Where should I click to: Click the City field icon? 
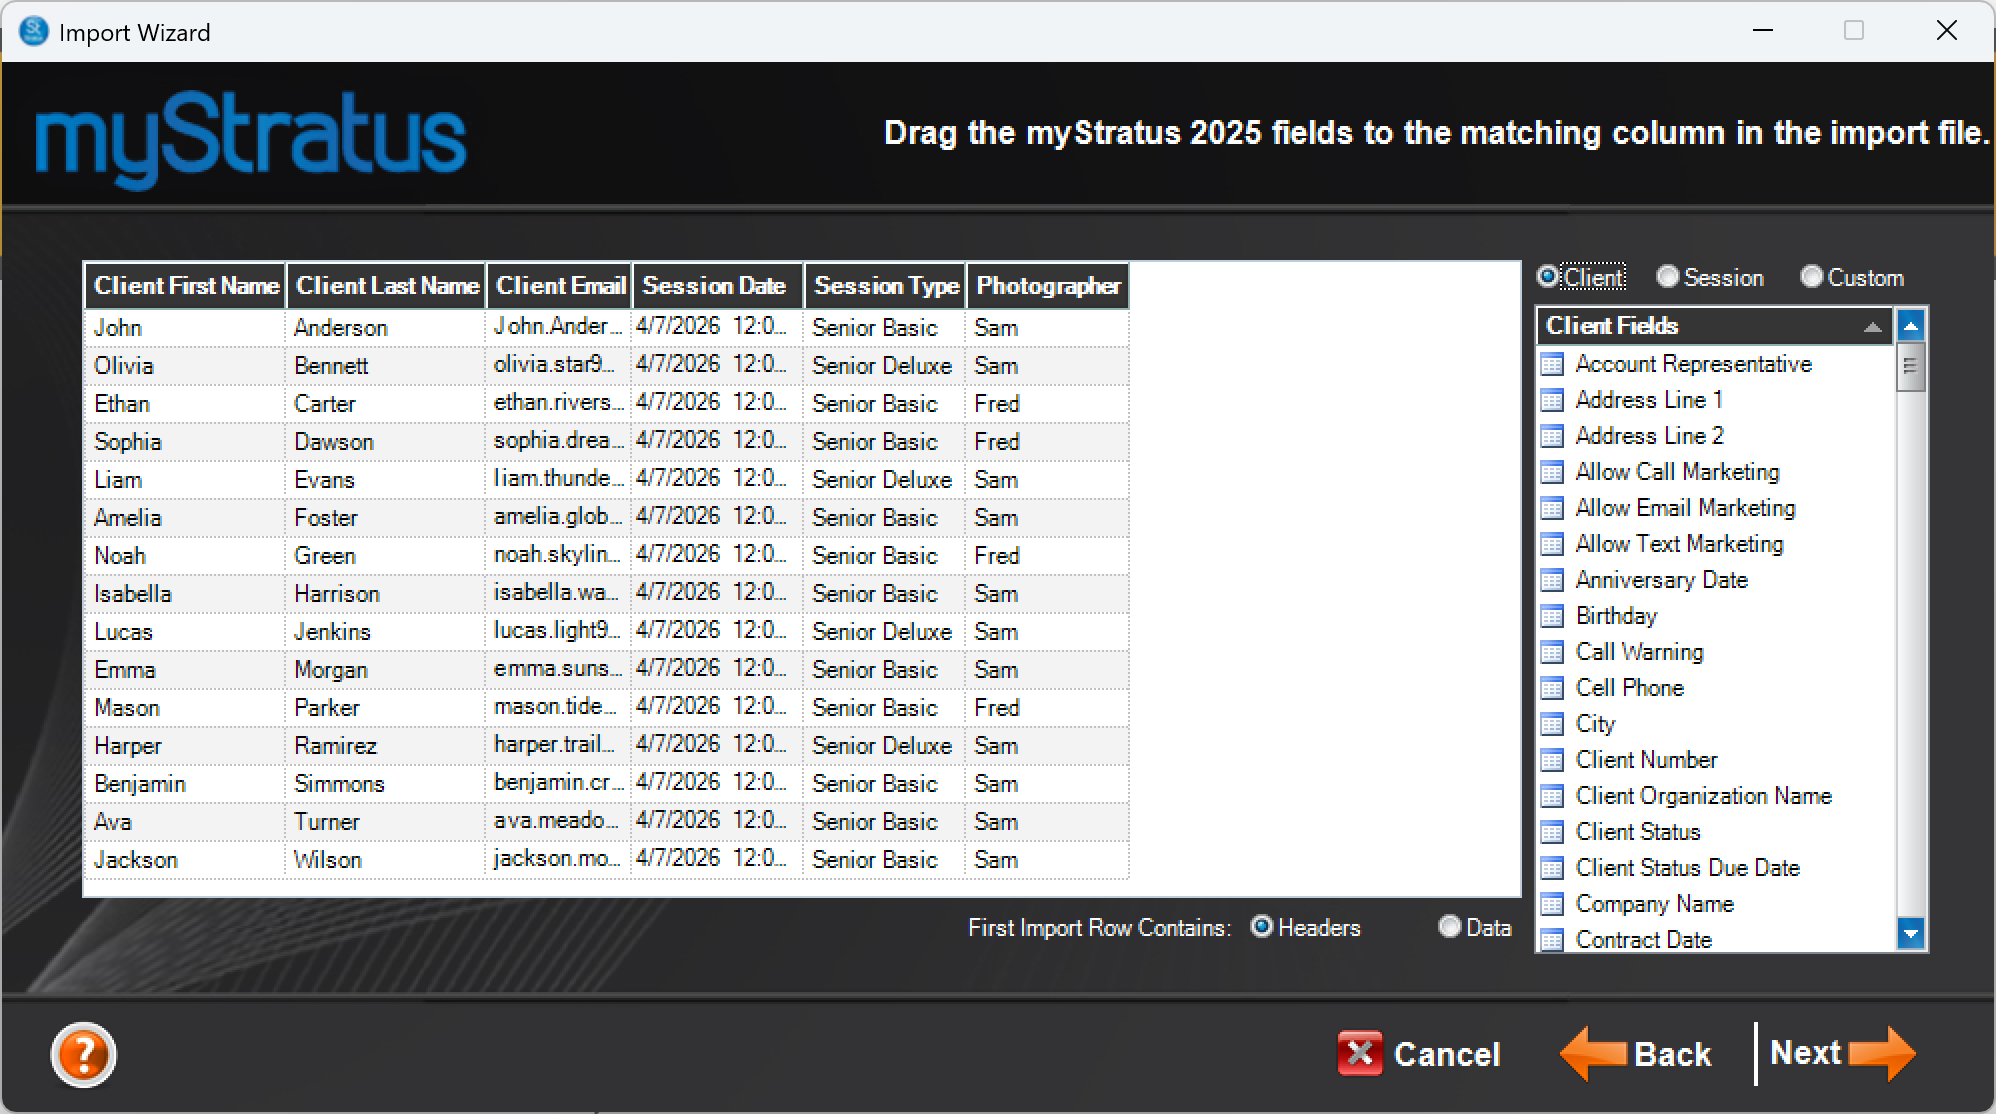1552,724
